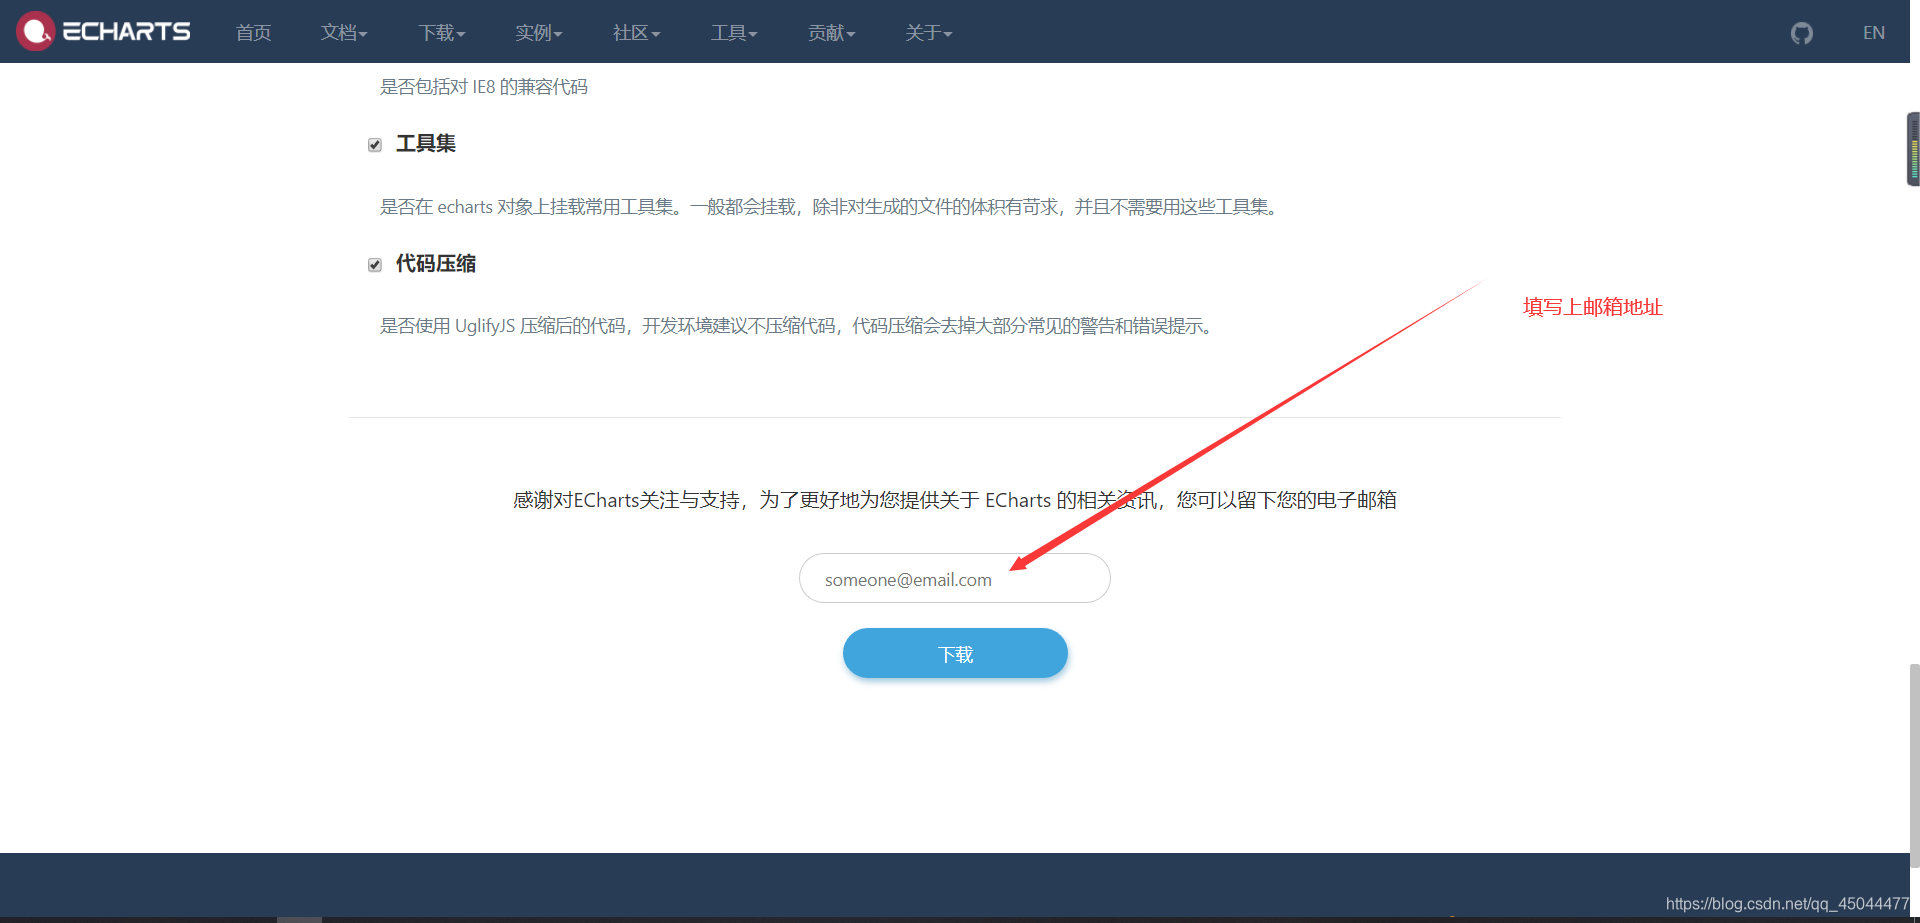Click the 代码压缩 heading label

tap(436, 264)
